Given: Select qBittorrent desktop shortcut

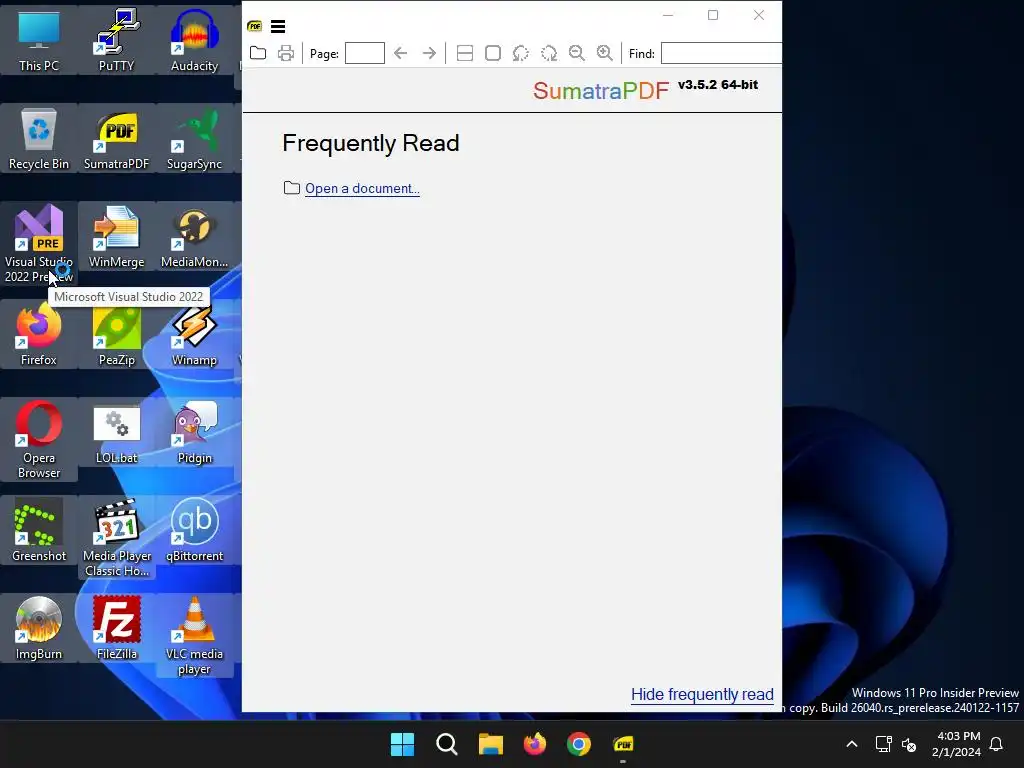Looking at the screenshot, I should click(194, 530).
